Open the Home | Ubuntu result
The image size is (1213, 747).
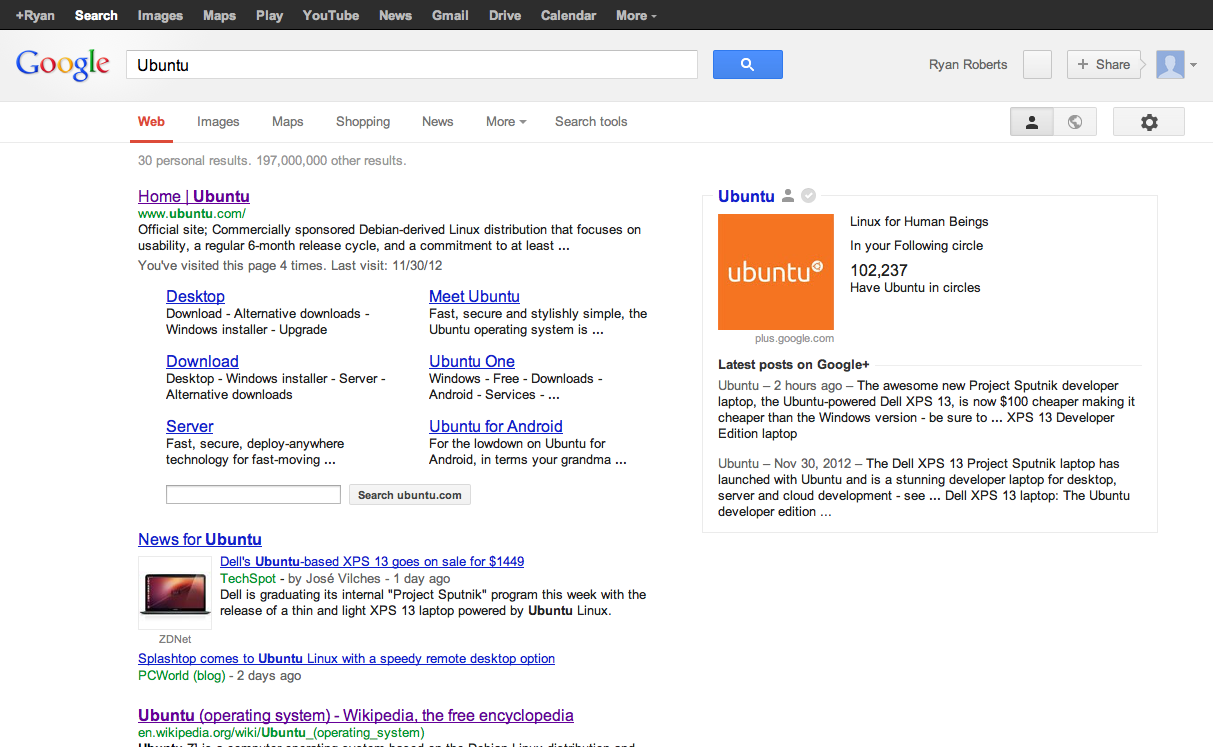pos(194,196)
